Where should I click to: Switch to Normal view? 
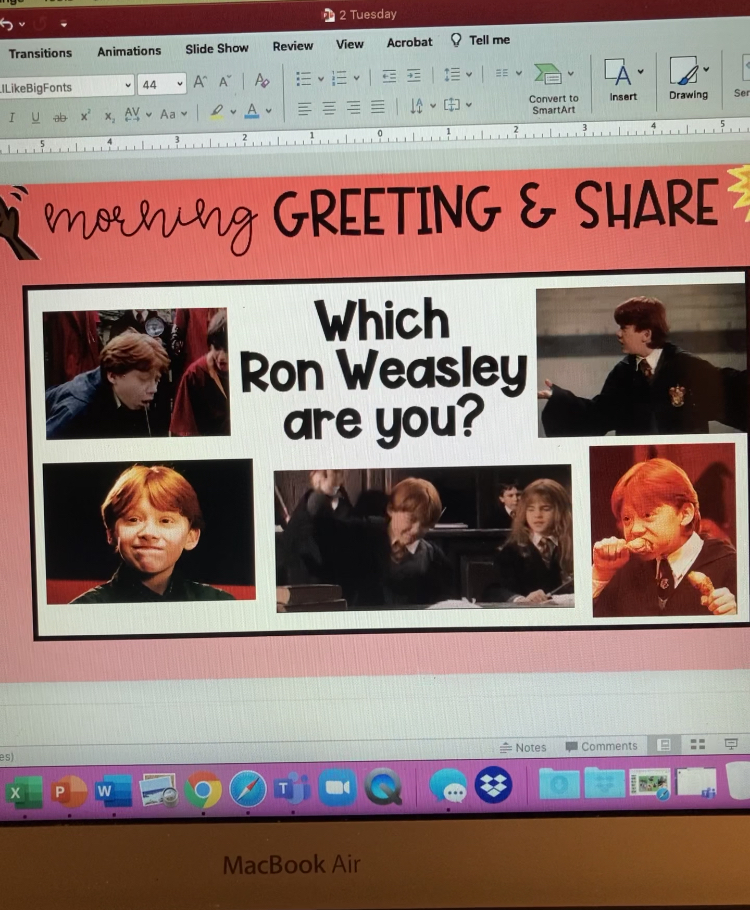(664, 745)
